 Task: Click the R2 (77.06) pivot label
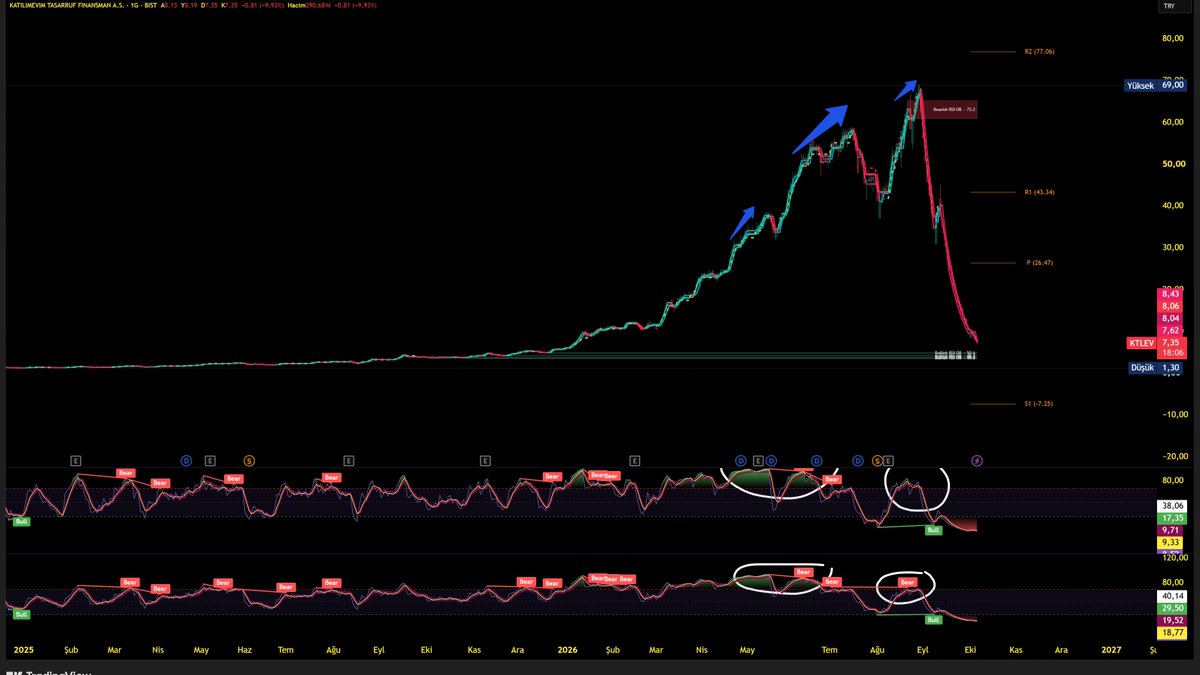pyautogui.click(x=1039, y=51)
